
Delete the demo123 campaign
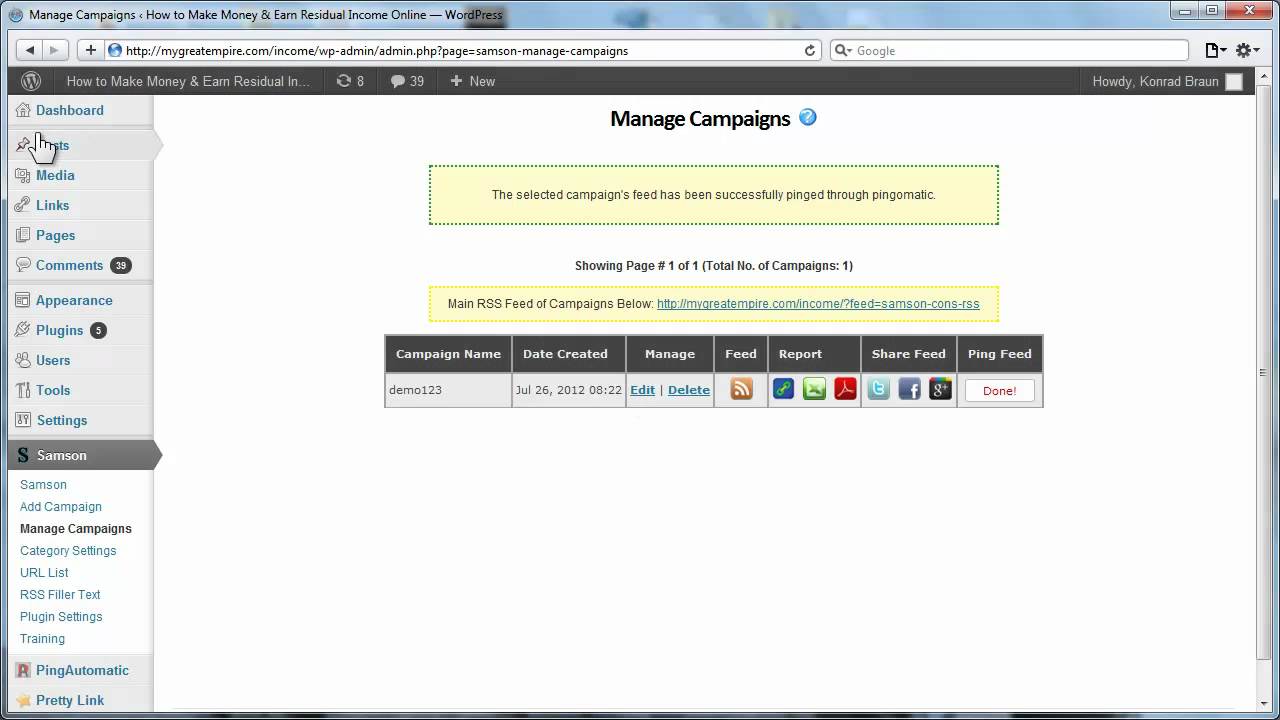tap(689, 390)
